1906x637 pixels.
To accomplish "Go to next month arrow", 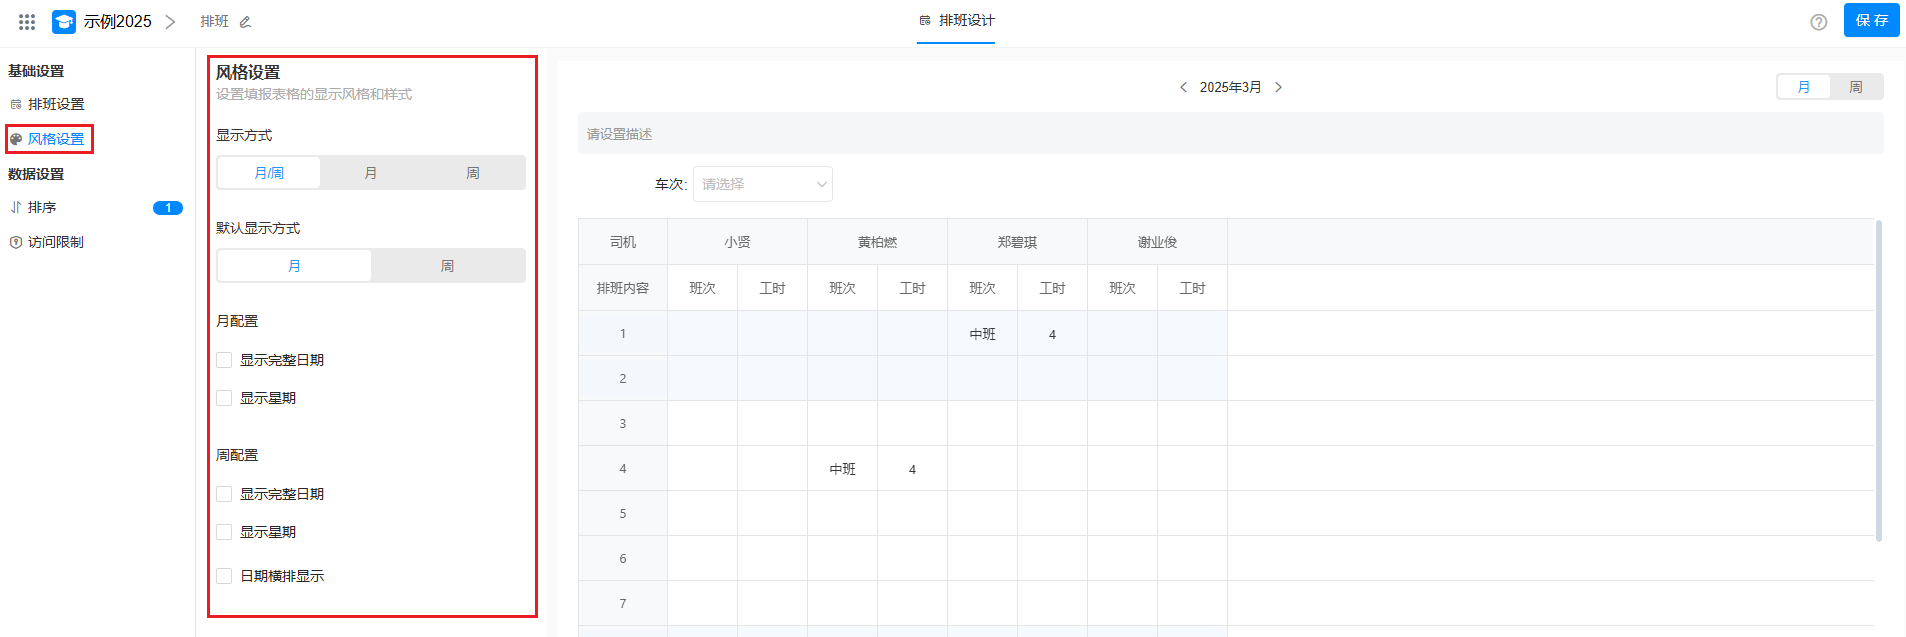I will pyautogui.click(x=1278, y=87).
